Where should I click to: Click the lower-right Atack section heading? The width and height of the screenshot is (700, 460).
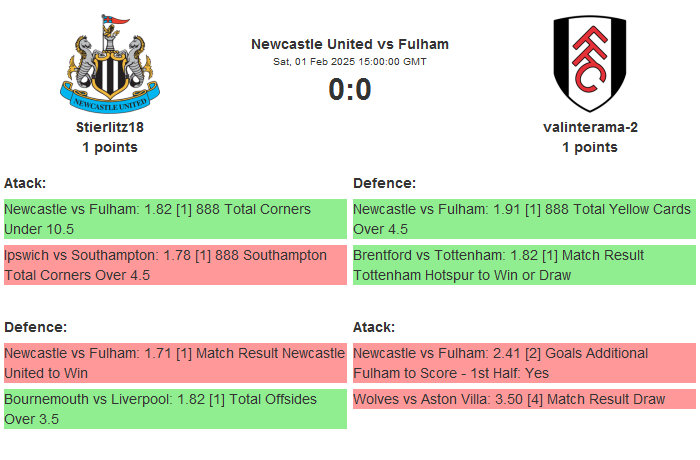pyautogui.click(x=374, y=327)
